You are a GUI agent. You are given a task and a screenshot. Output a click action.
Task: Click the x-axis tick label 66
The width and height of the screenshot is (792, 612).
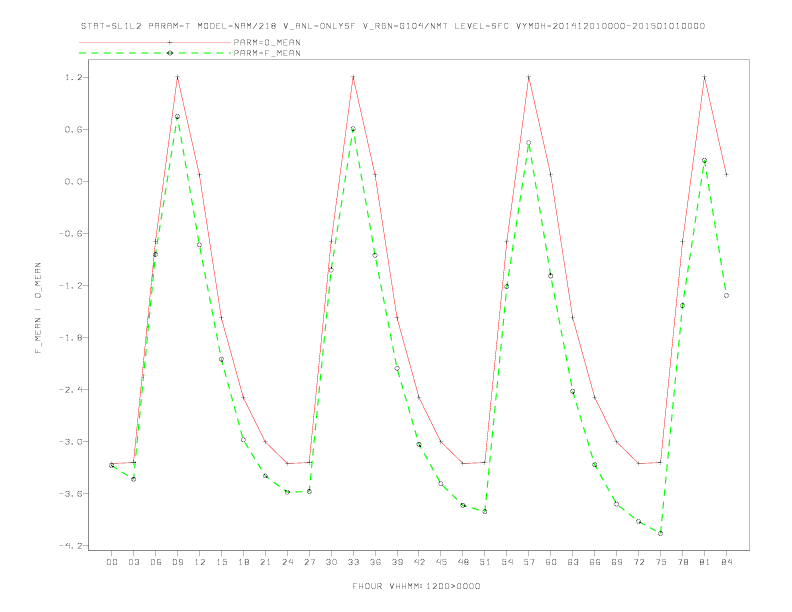coord(595,562)
